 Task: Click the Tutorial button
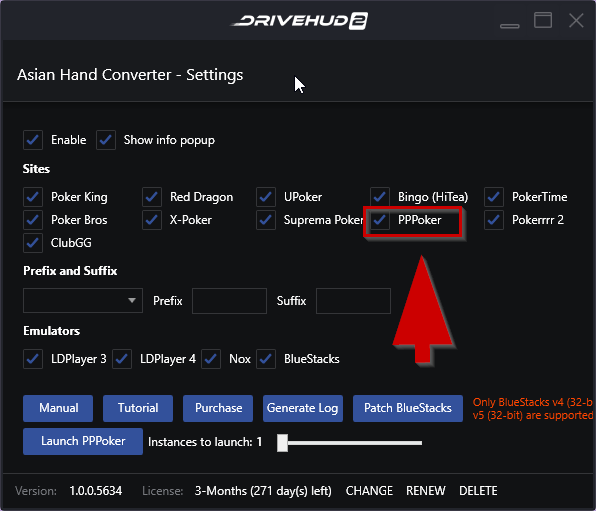point(138,408)
